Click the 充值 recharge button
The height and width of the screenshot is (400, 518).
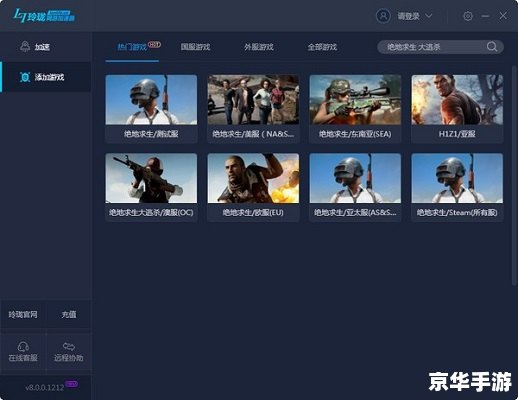point(69,314)
